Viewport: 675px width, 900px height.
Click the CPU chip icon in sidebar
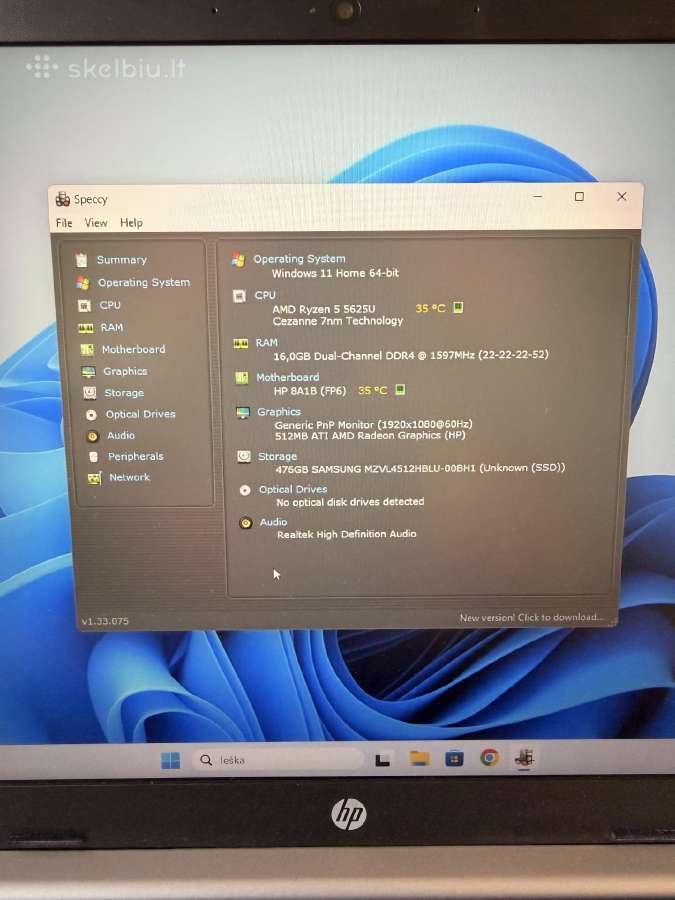[x=84, y=305]
